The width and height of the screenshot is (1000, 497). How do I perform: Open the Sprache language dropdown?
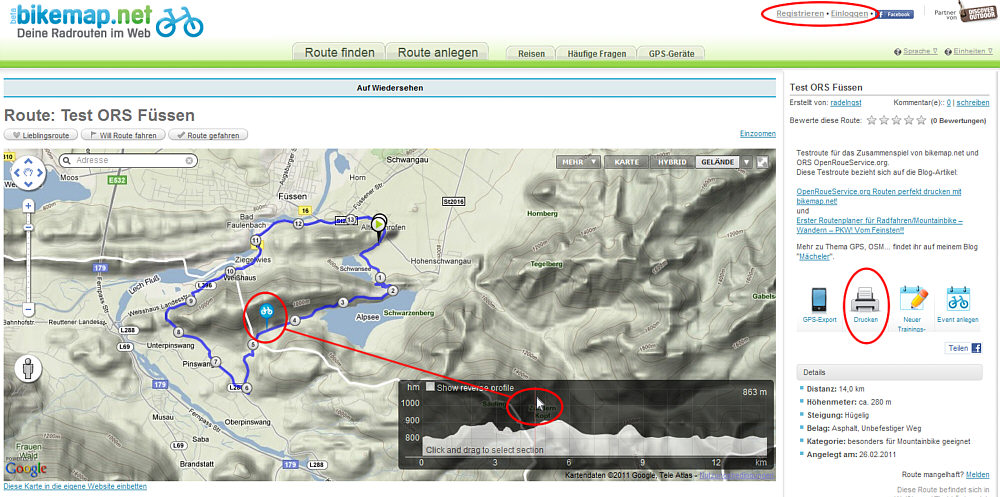(914, 52)
